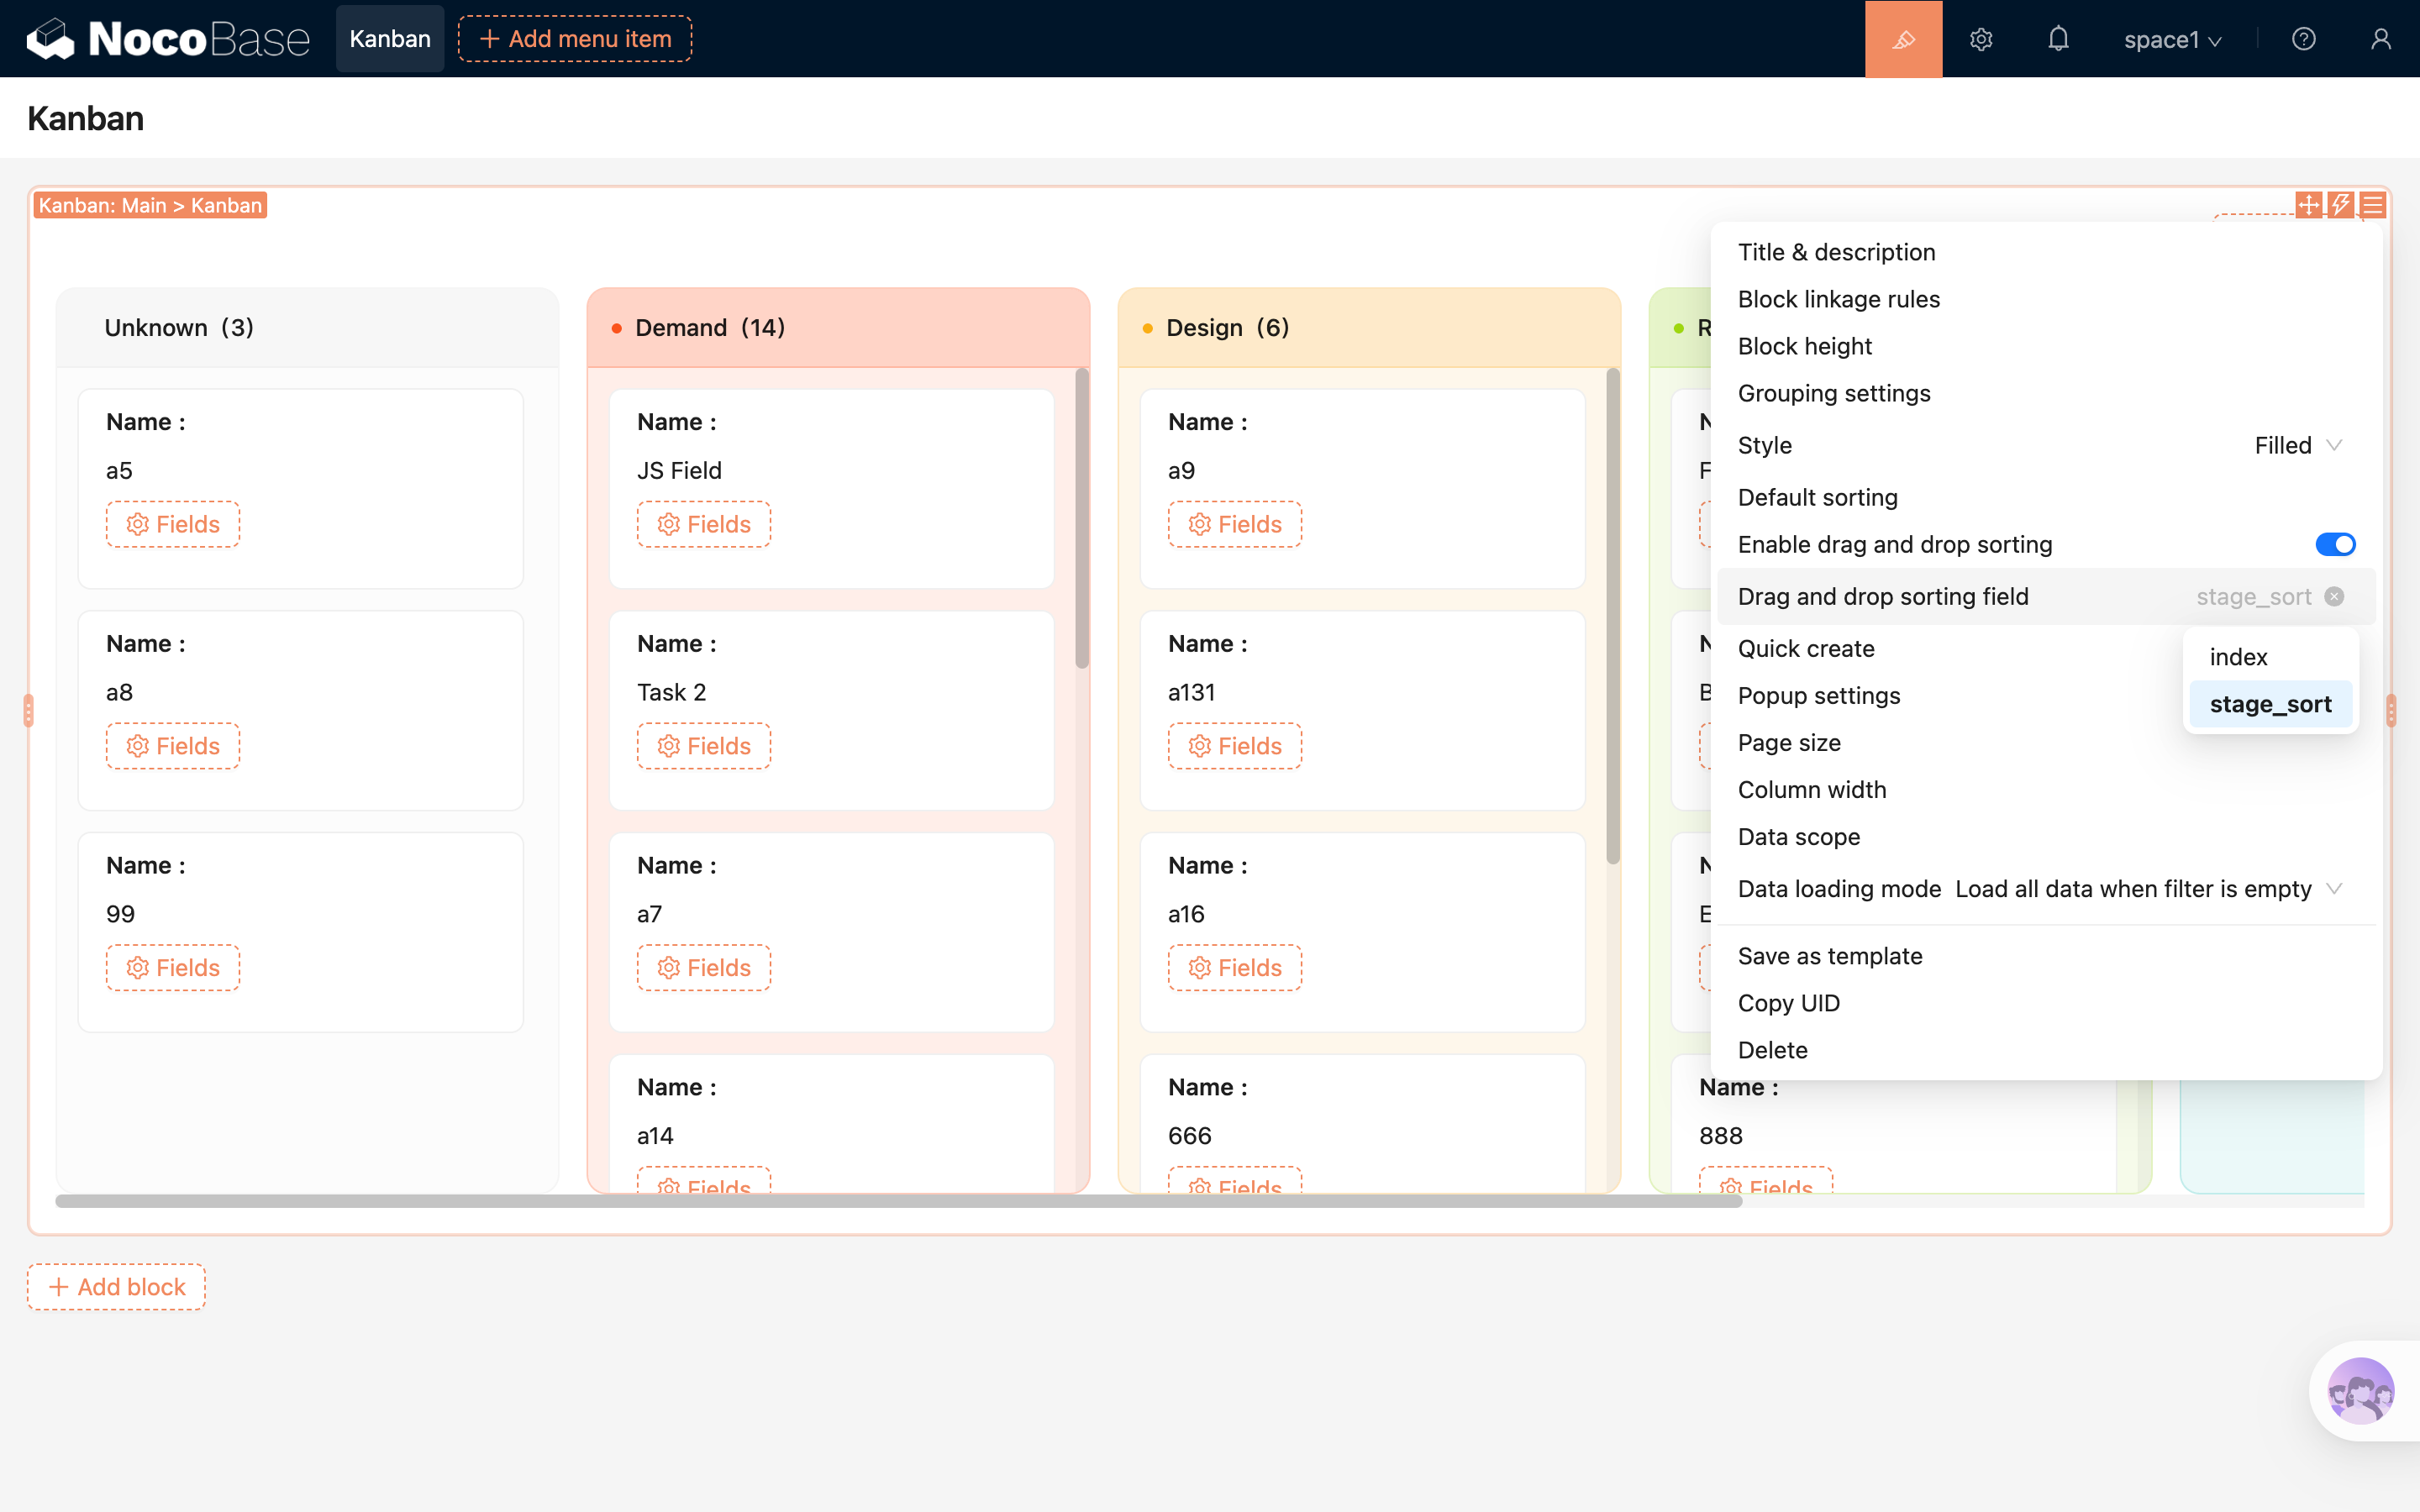Click the Kanban horizontal scrollbar

[898, 1201]
